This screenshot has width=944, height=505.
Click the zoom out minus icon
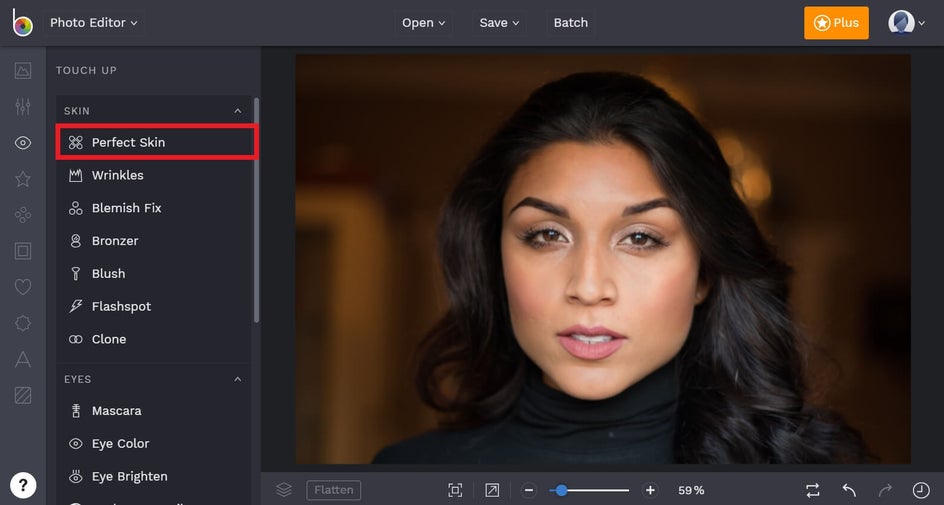pyautogui.click(x=529, y=490)
